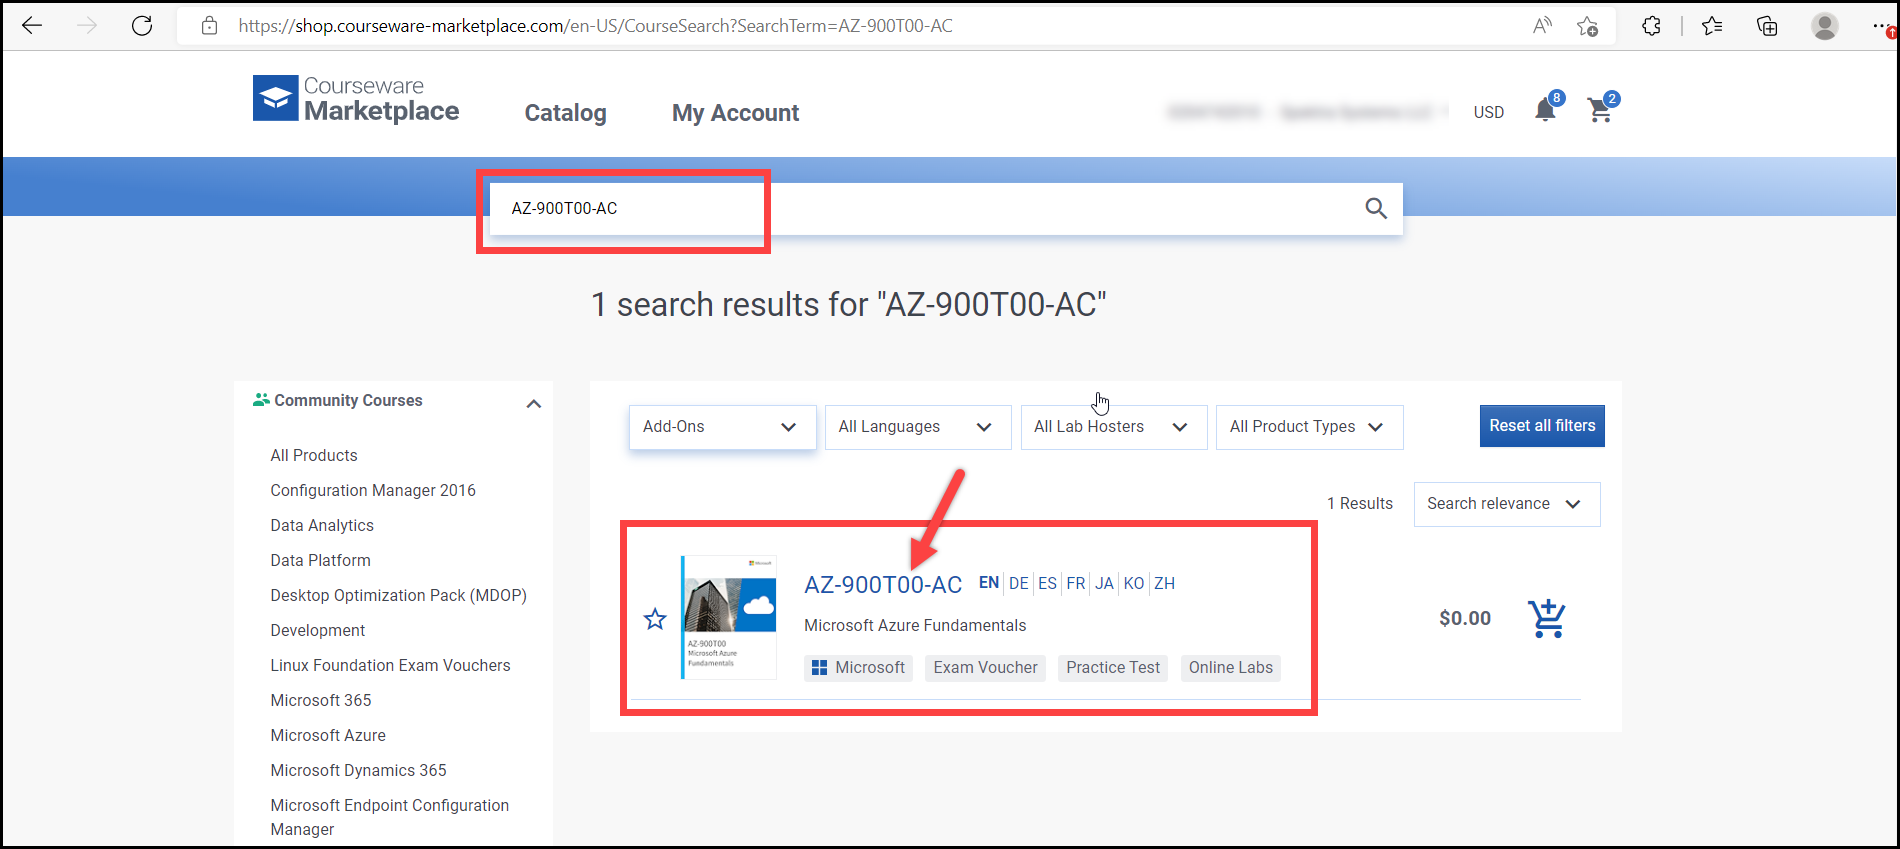
Task: Open the read aloud tool
Action: 1542,26
